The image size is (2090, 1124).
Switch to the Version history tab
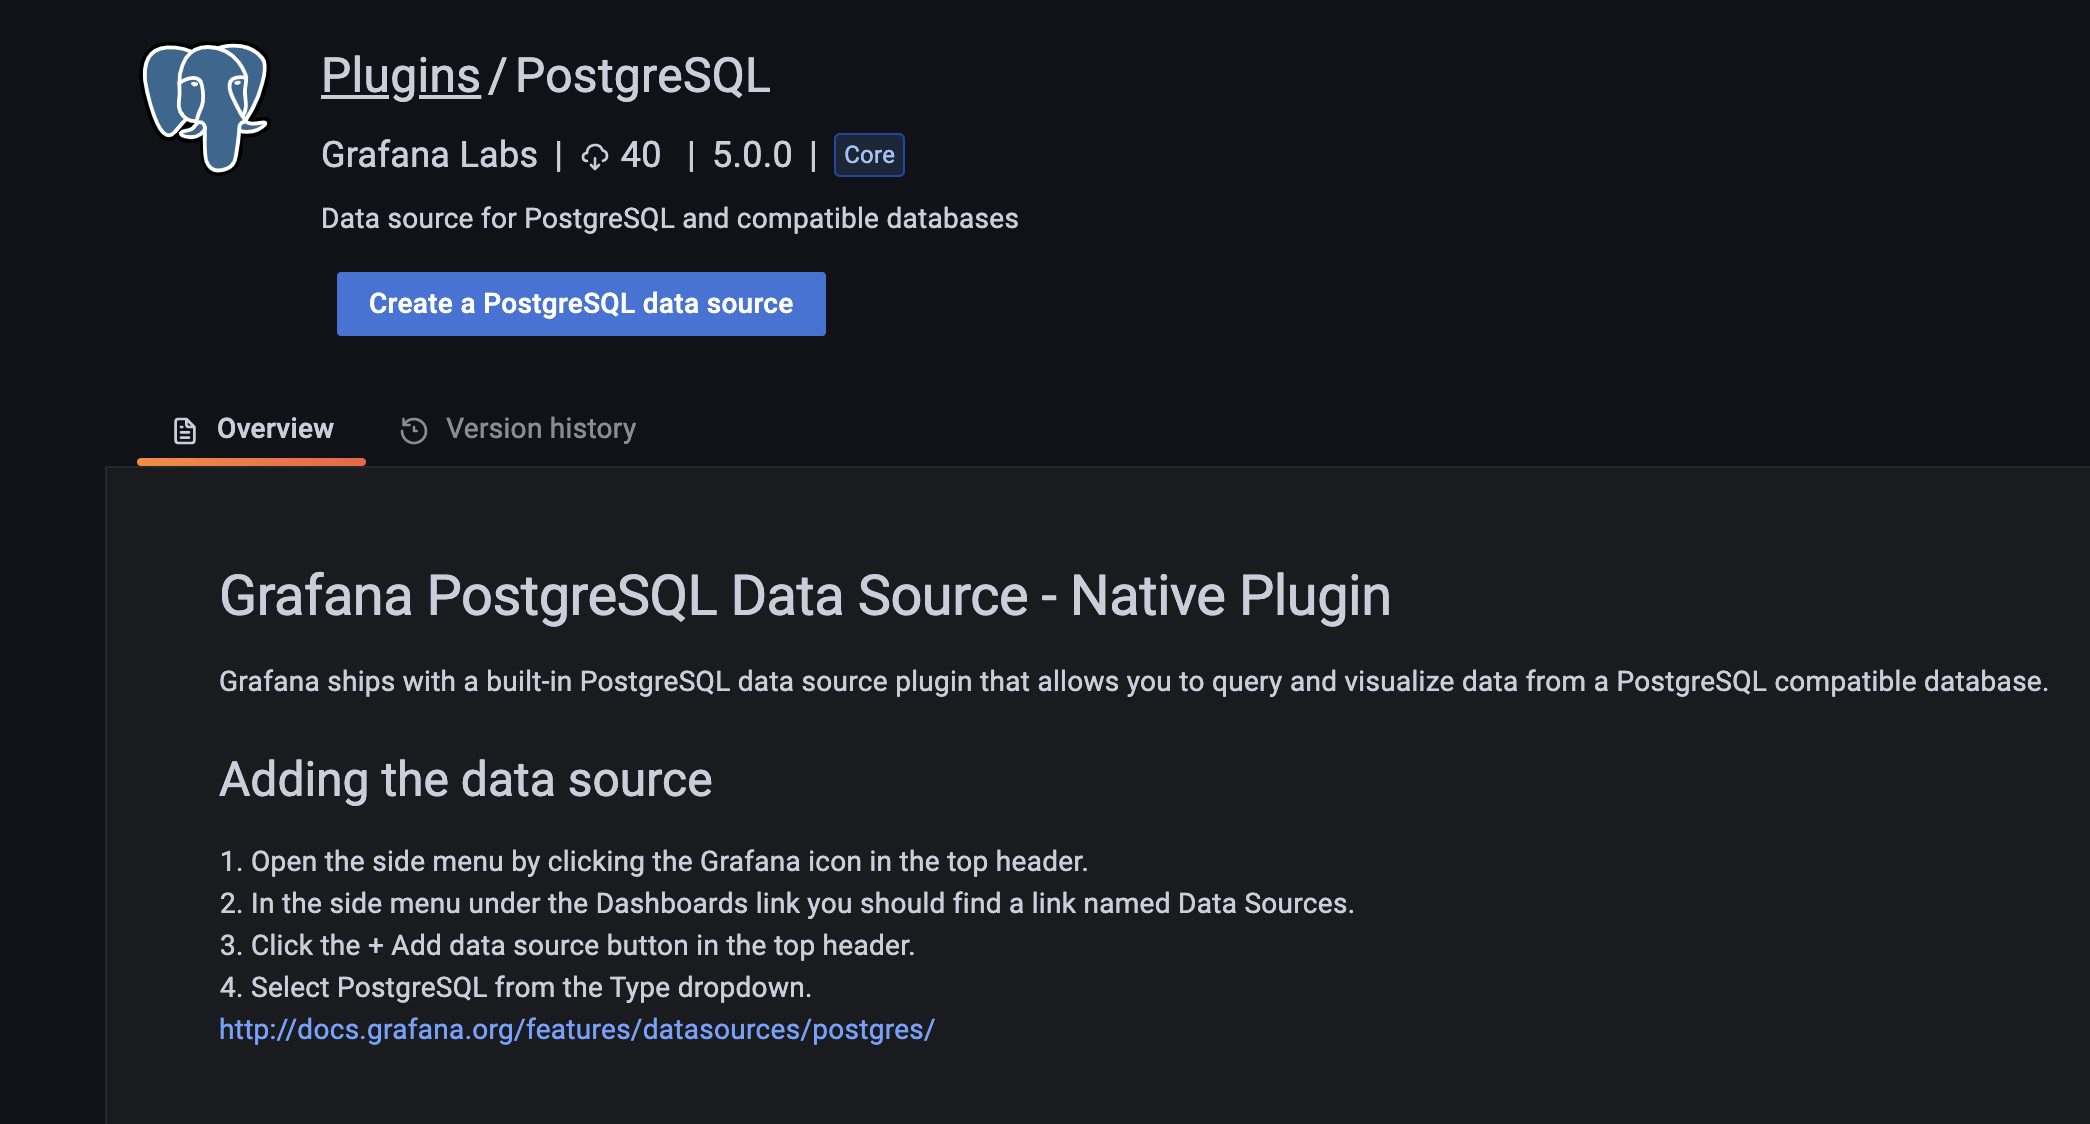(x=540, y=429)
